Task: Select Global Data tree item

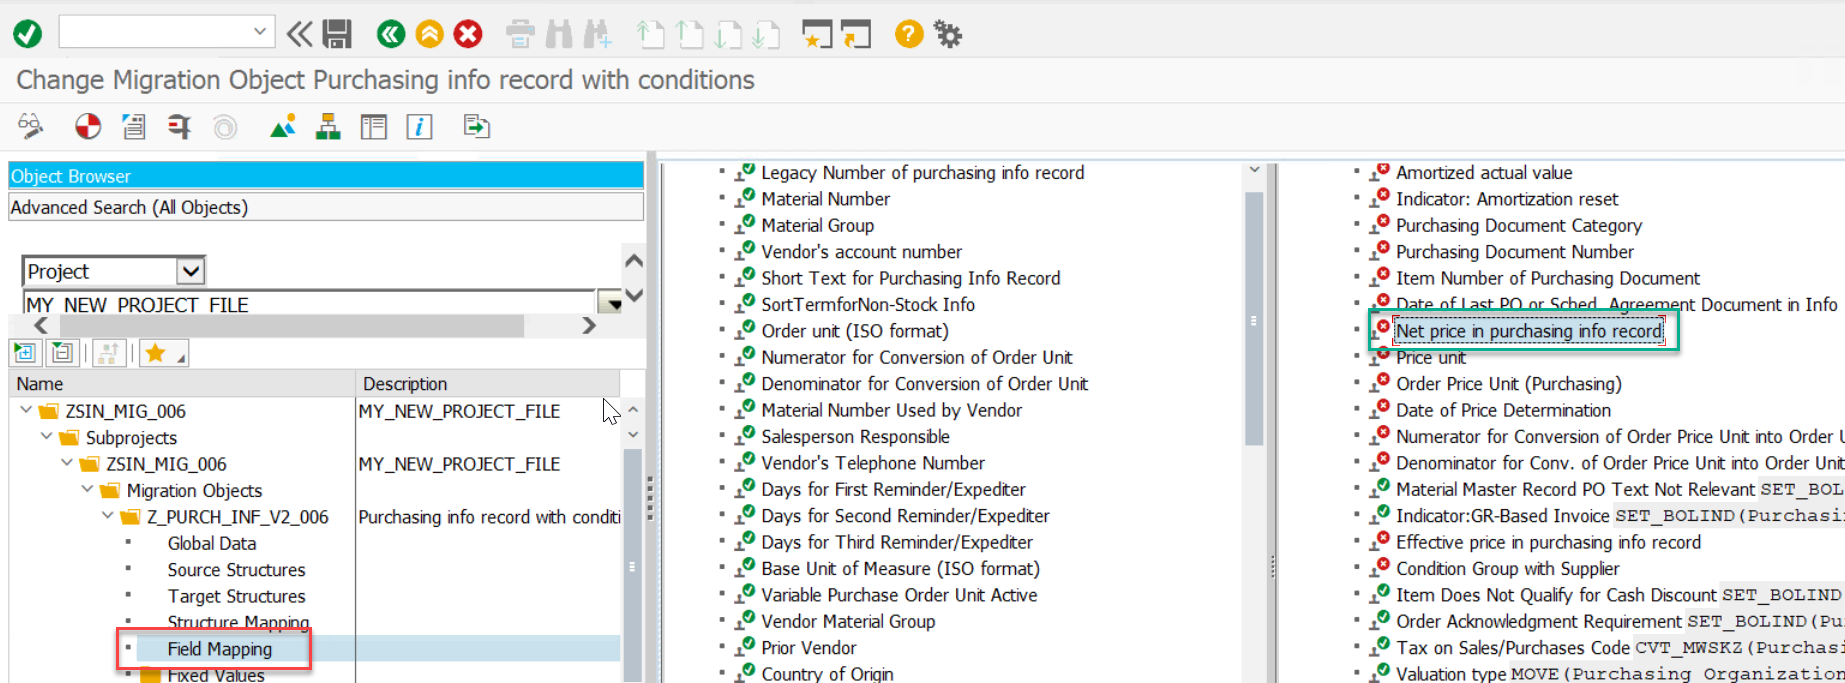Action: point(212,543)
